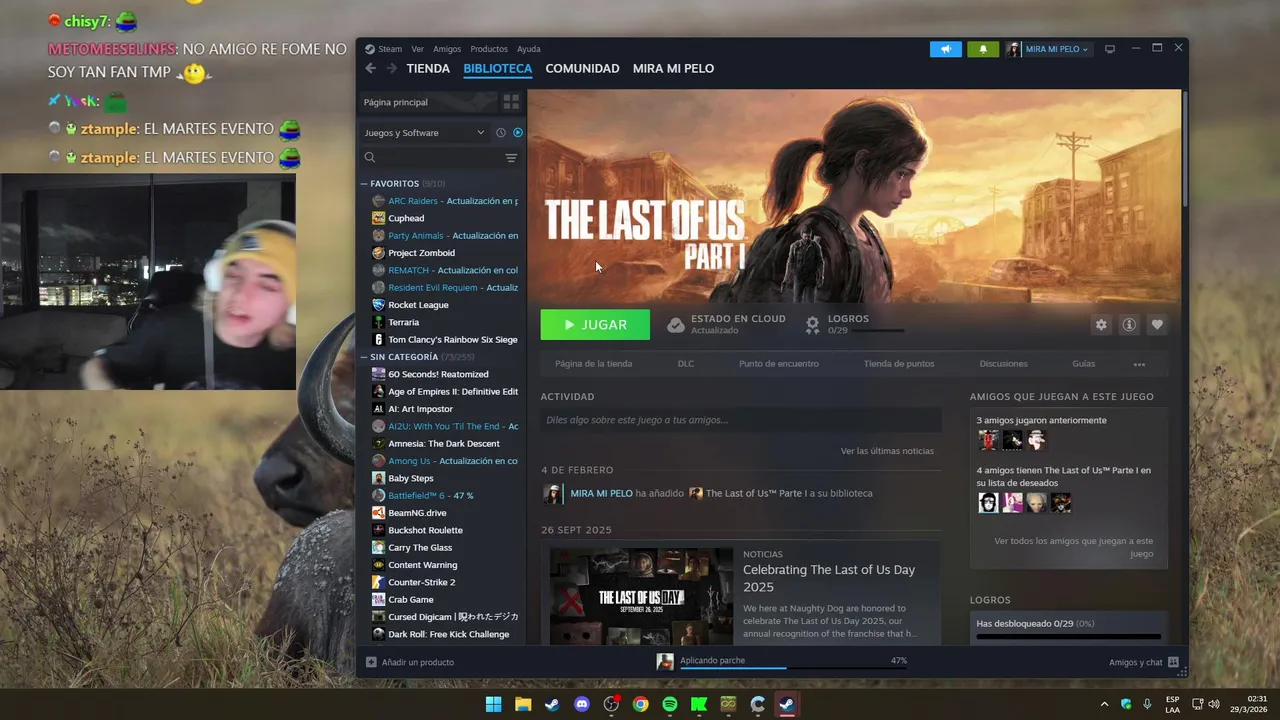Open Punto de encuentro link

coord(779,364)
